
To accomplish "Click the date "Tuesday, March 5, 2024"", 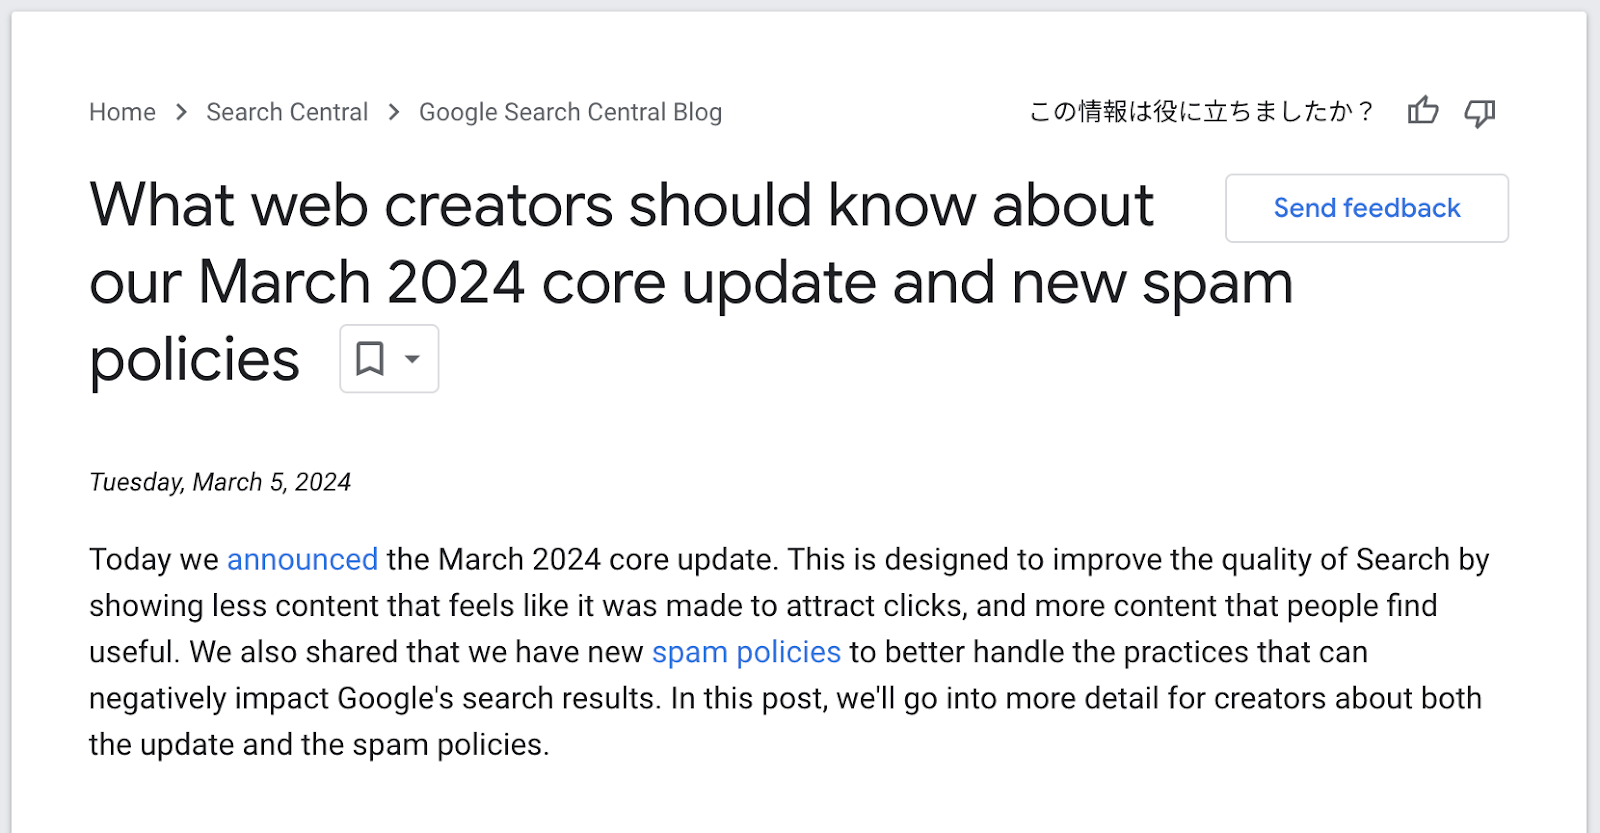I will pyautogui.click(x=220, y=482).
